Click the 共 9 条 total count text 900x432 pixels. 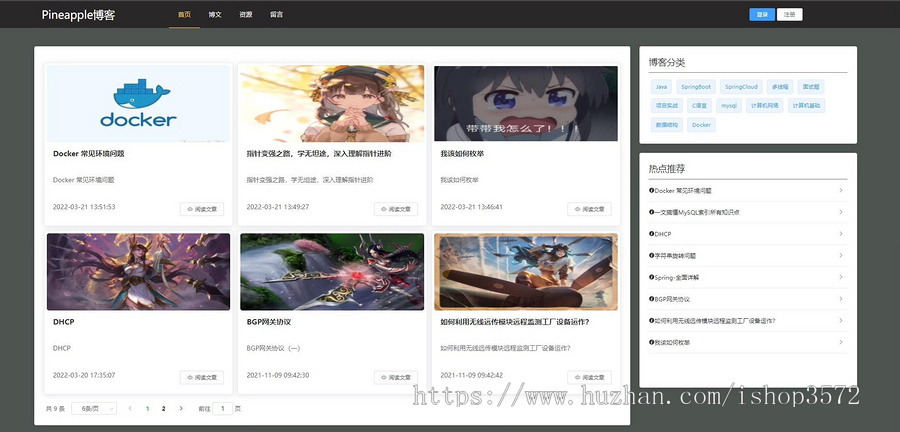pyautogui.click(x=55, y=409)
